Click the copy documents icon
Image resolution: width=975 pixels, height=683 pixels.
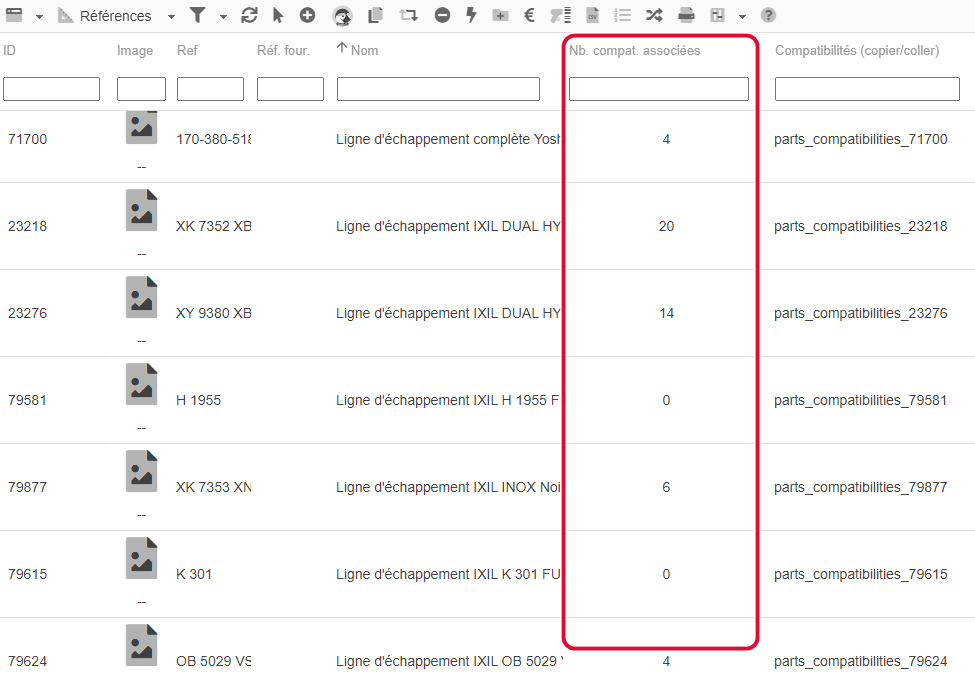[375, 16]
